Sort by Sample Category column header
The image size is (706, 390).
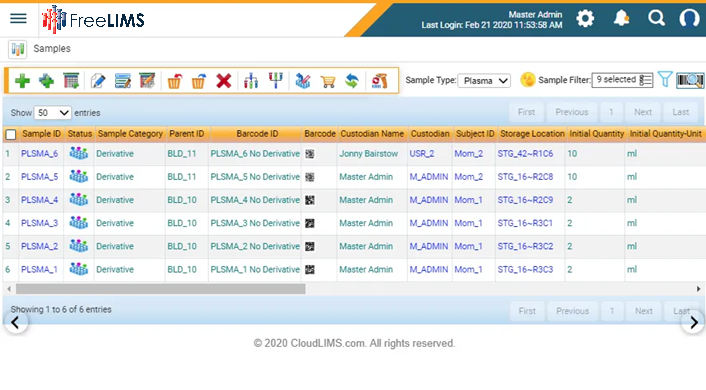130,134
